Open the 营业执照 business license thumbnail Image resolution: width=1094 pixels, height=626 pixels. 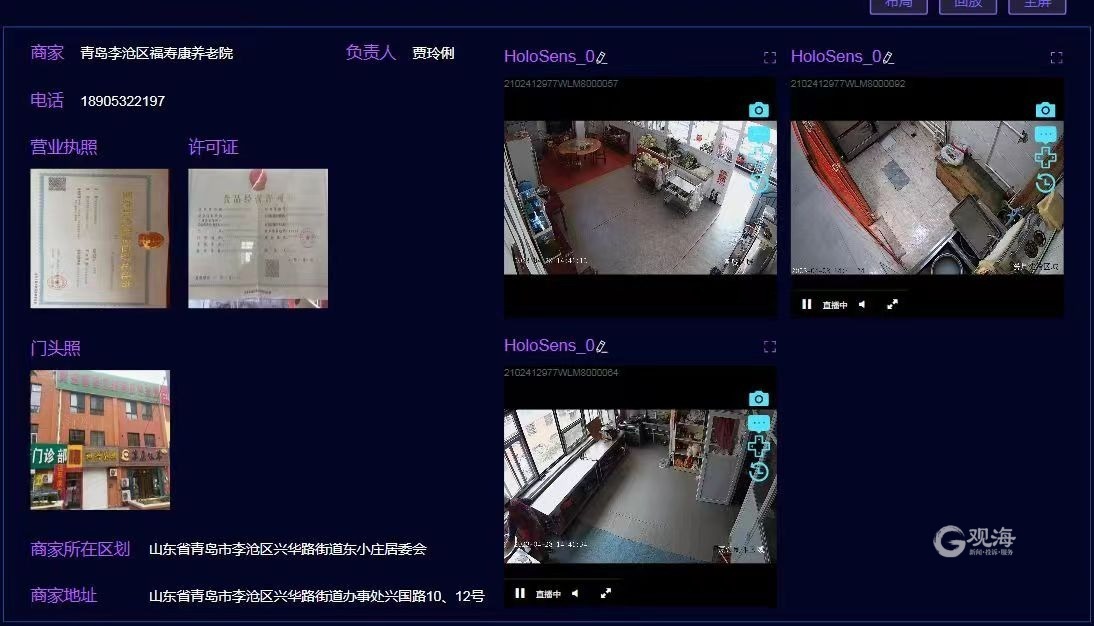(x=100, y=238)
